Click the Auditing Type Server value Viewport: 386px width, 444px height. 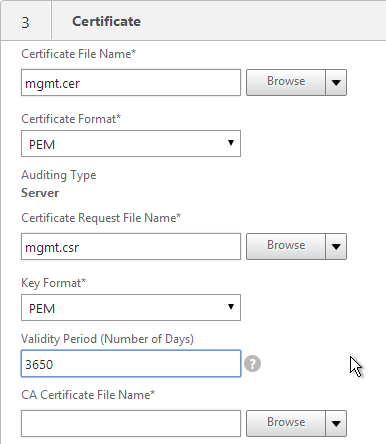(40, 193)
